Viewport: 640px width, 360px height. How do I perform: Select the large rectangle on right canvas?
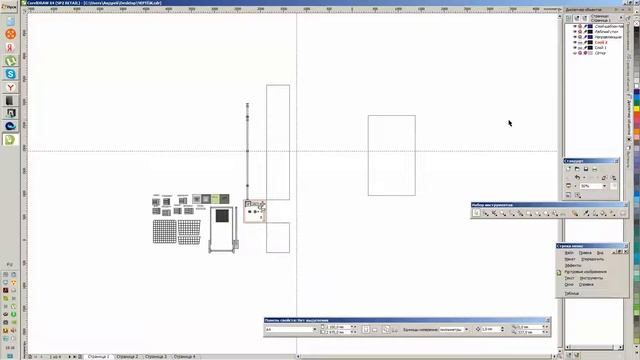coord(392,155)
